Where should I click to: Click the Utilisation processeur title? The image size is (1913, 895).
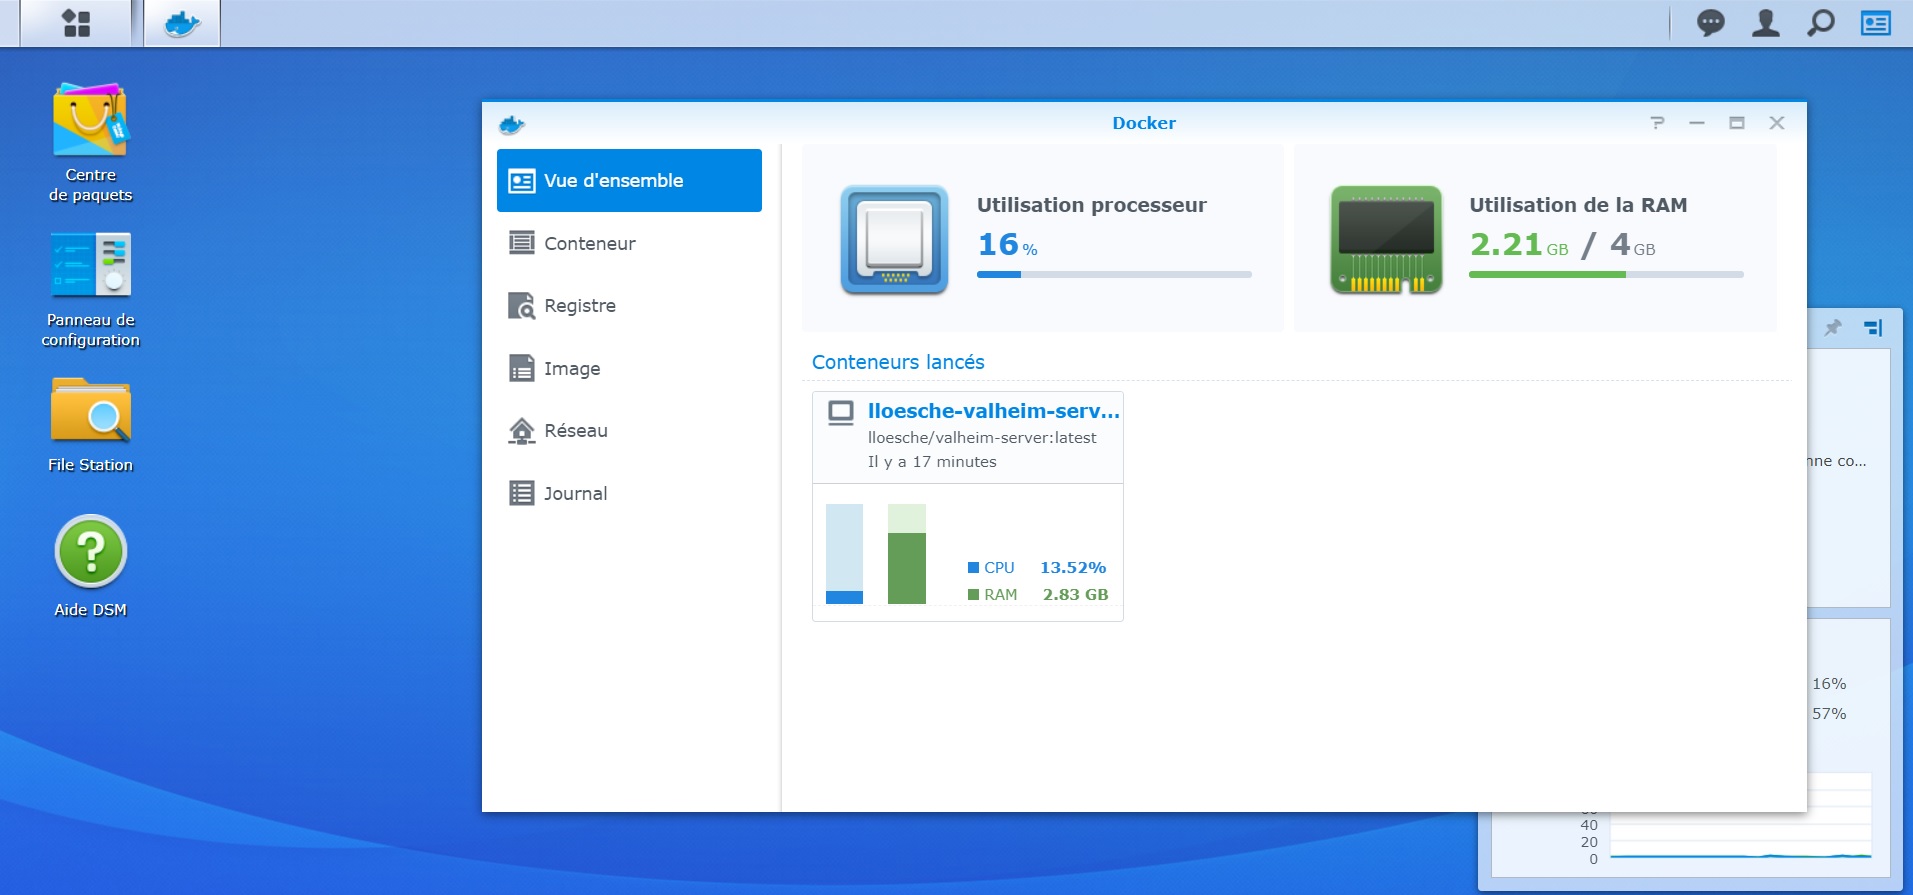[x=1091, y=205]
